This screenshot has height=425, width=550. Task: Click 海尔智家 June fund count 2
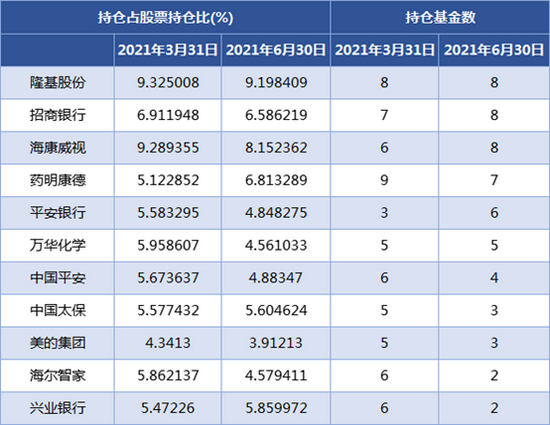click(x=494, y=376)
